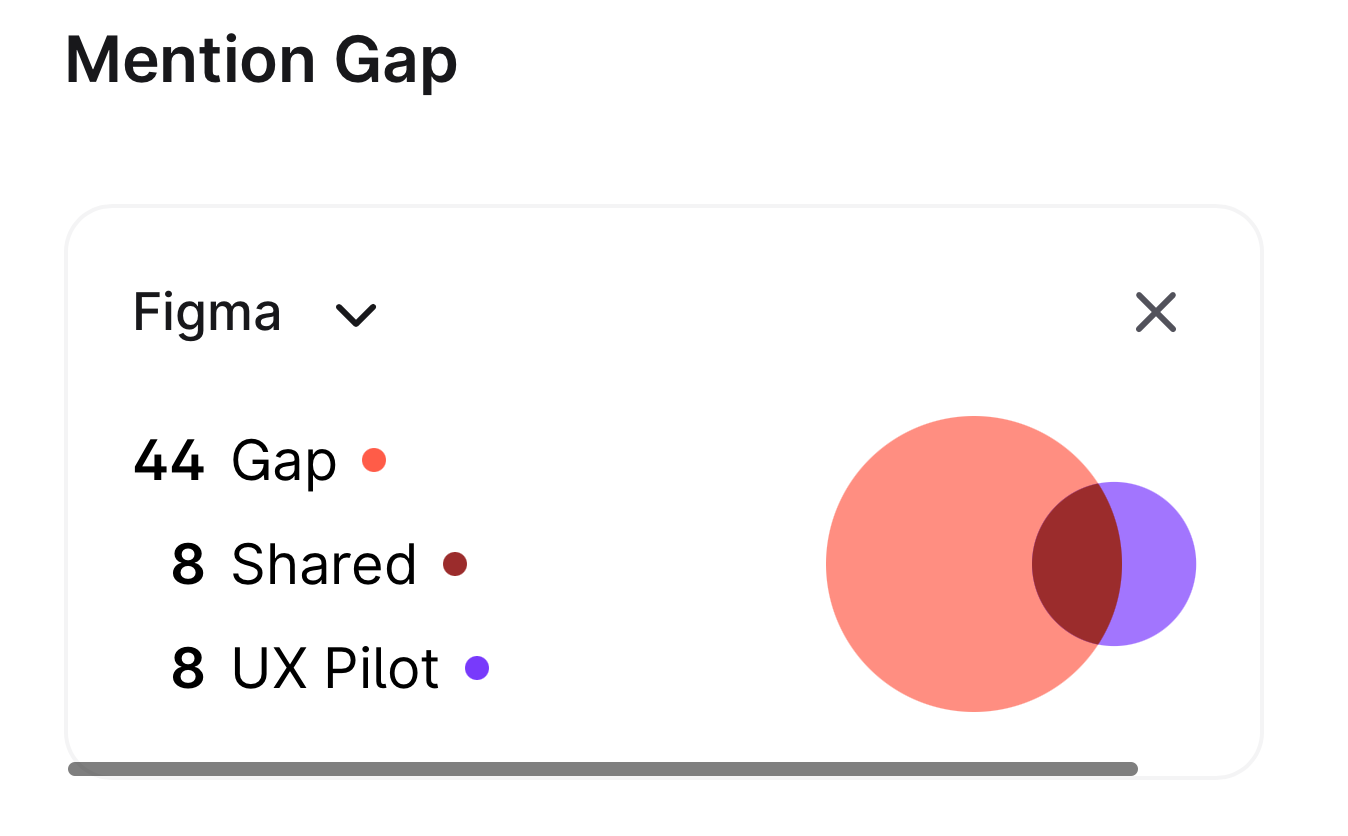The height and width of the screenshot is (836, 1348).
Task: Select the Shared legend label
Action: pyautogui.click(x=324, y=565)
